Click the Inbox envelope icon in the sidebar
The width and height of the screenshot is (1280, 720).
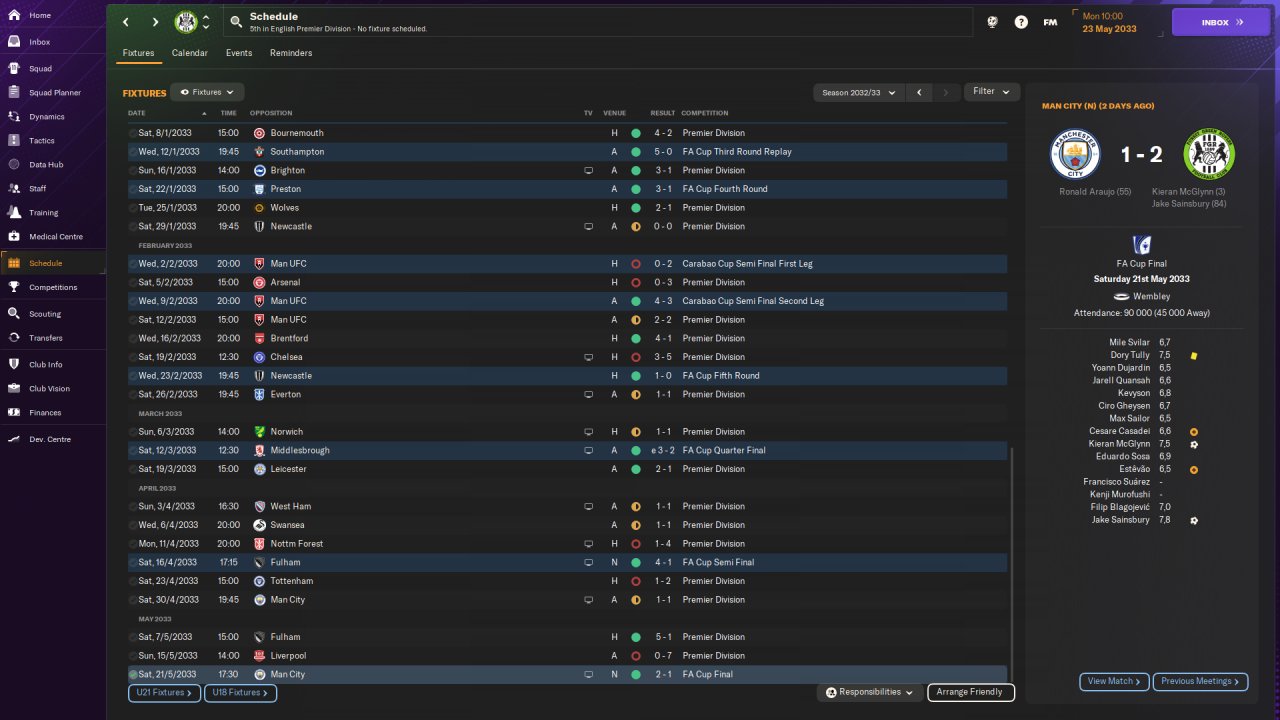pos(14,42)
